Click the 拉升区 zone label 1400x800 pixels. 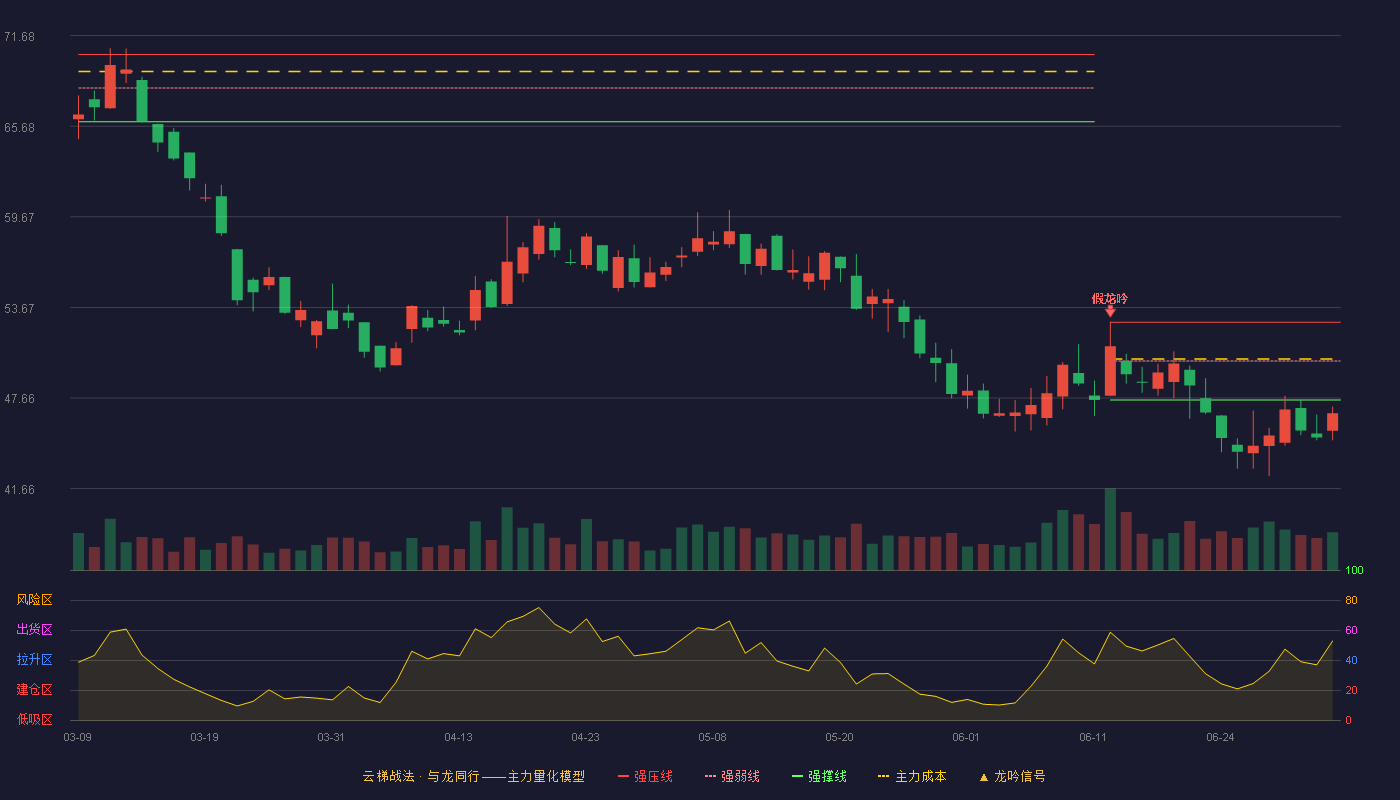[34, 660]
